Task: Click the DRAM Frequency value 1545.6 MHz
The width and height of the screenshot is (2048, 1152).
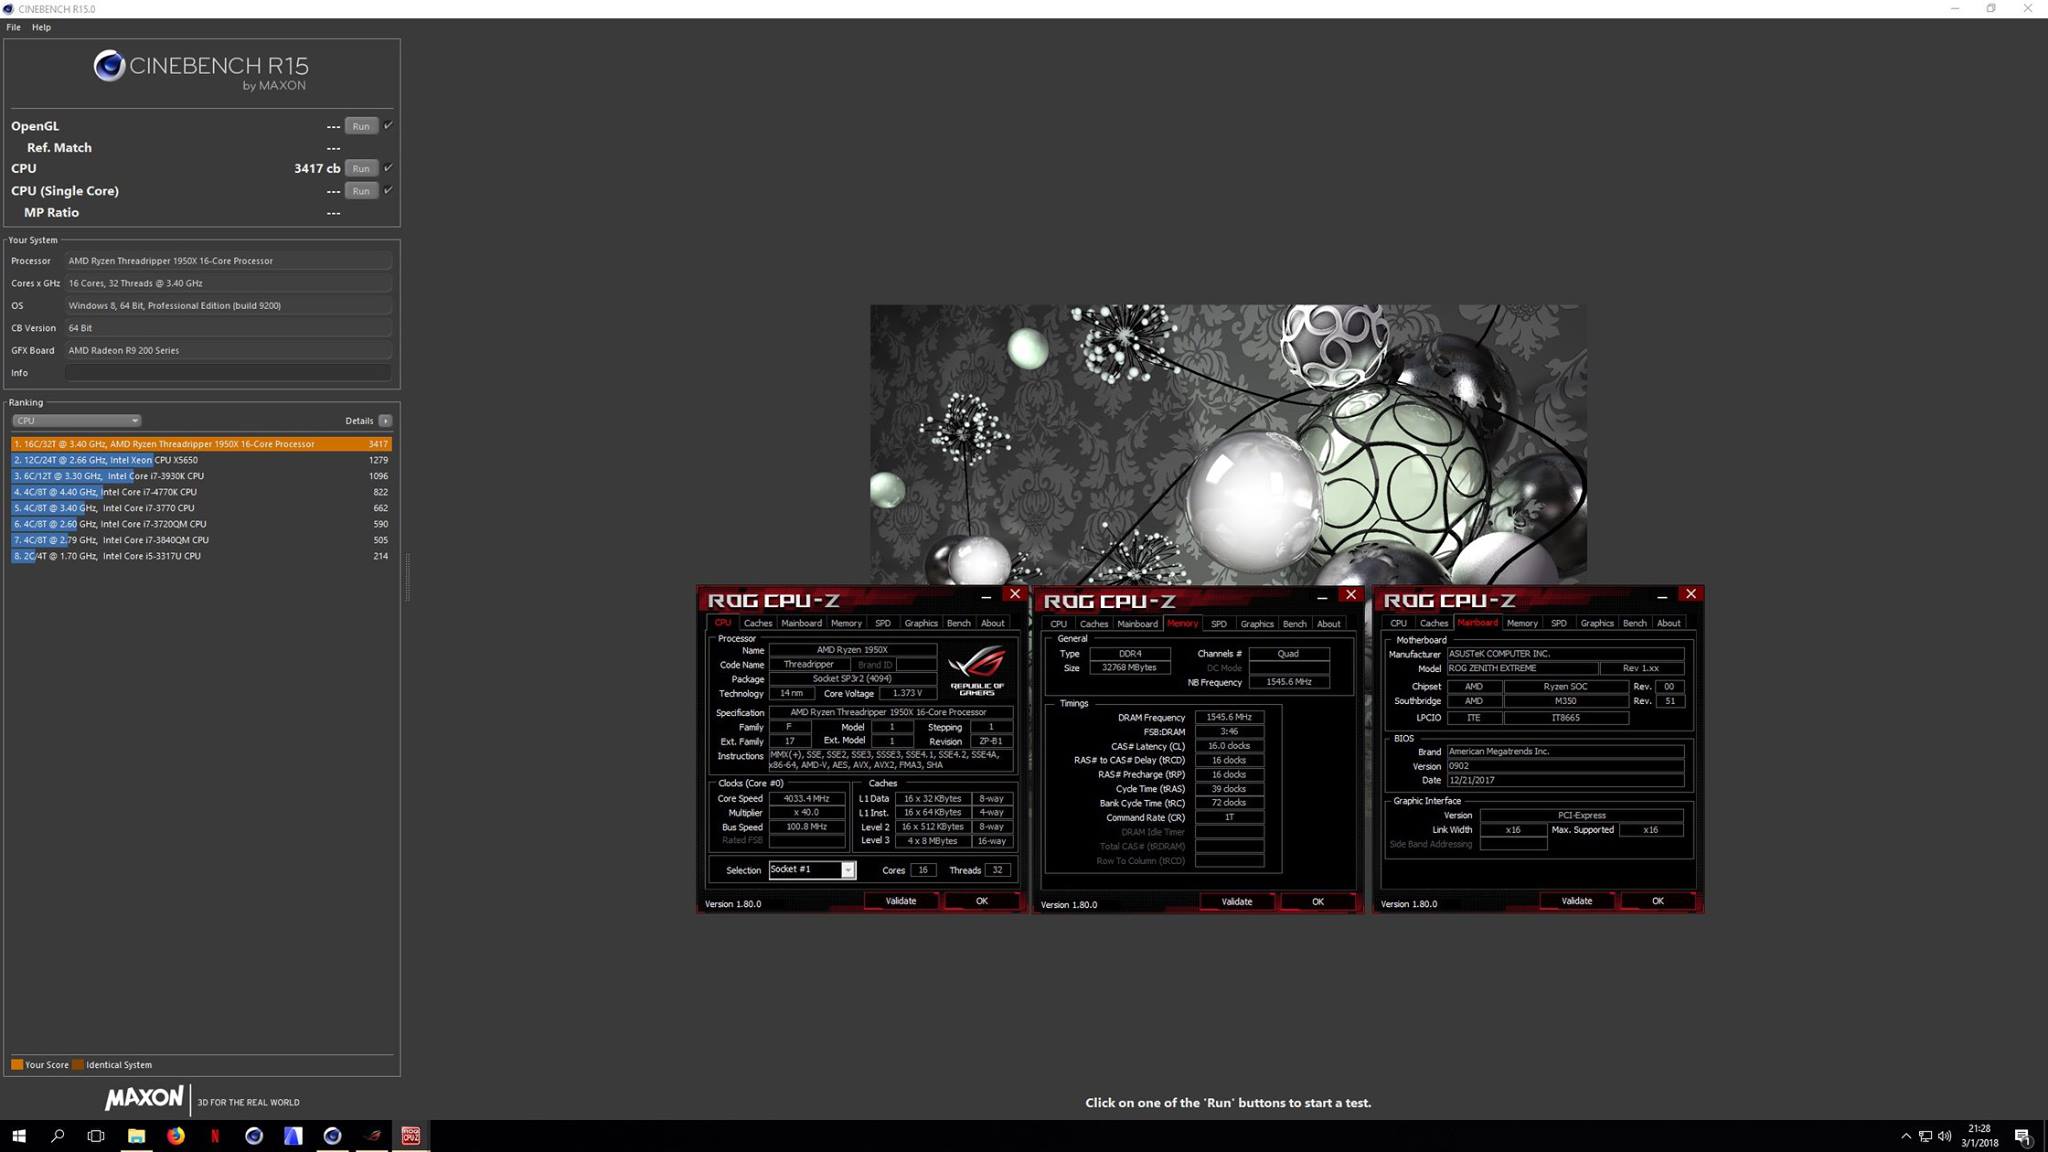Action: coord(1229,717)
